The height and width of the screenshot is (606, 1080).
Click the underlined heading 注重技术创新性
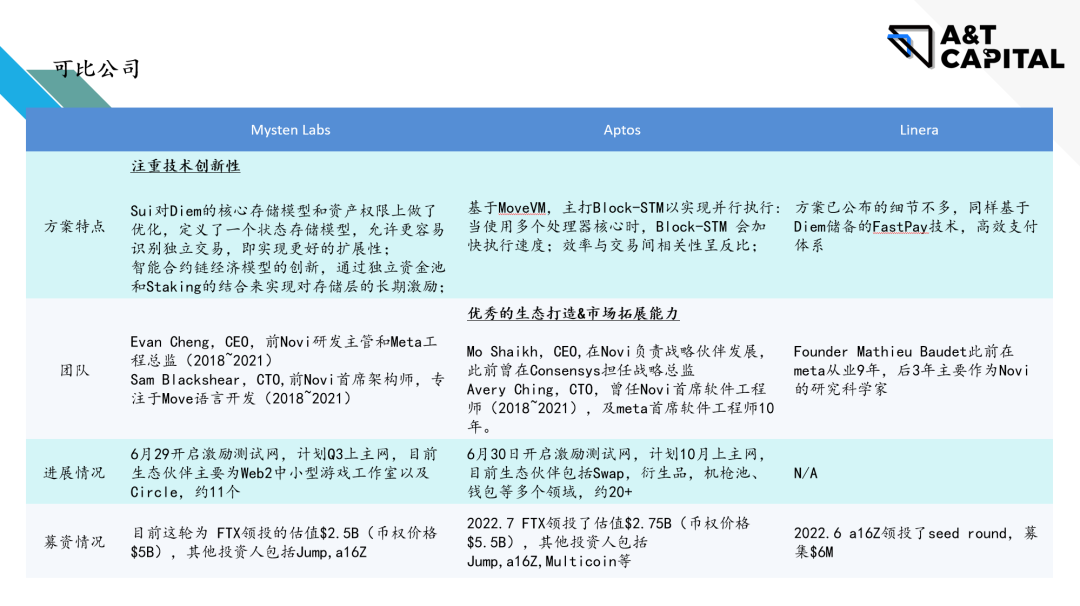[x=185, y=166]
